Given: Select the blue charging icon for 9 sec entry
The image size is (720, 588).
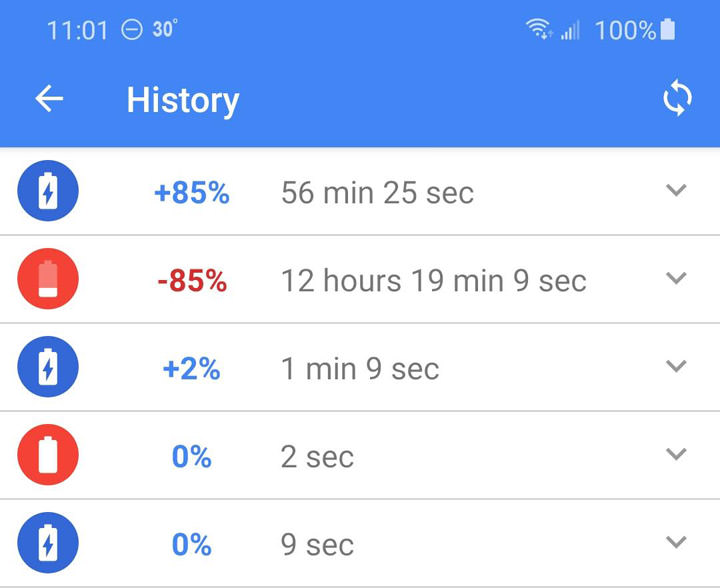Looking at the screenshot, I should click(47, 545).
